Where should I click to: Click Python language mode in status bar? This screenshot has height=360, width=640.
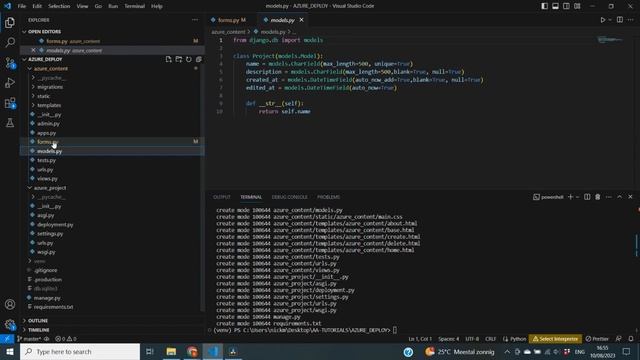[514, 339]
